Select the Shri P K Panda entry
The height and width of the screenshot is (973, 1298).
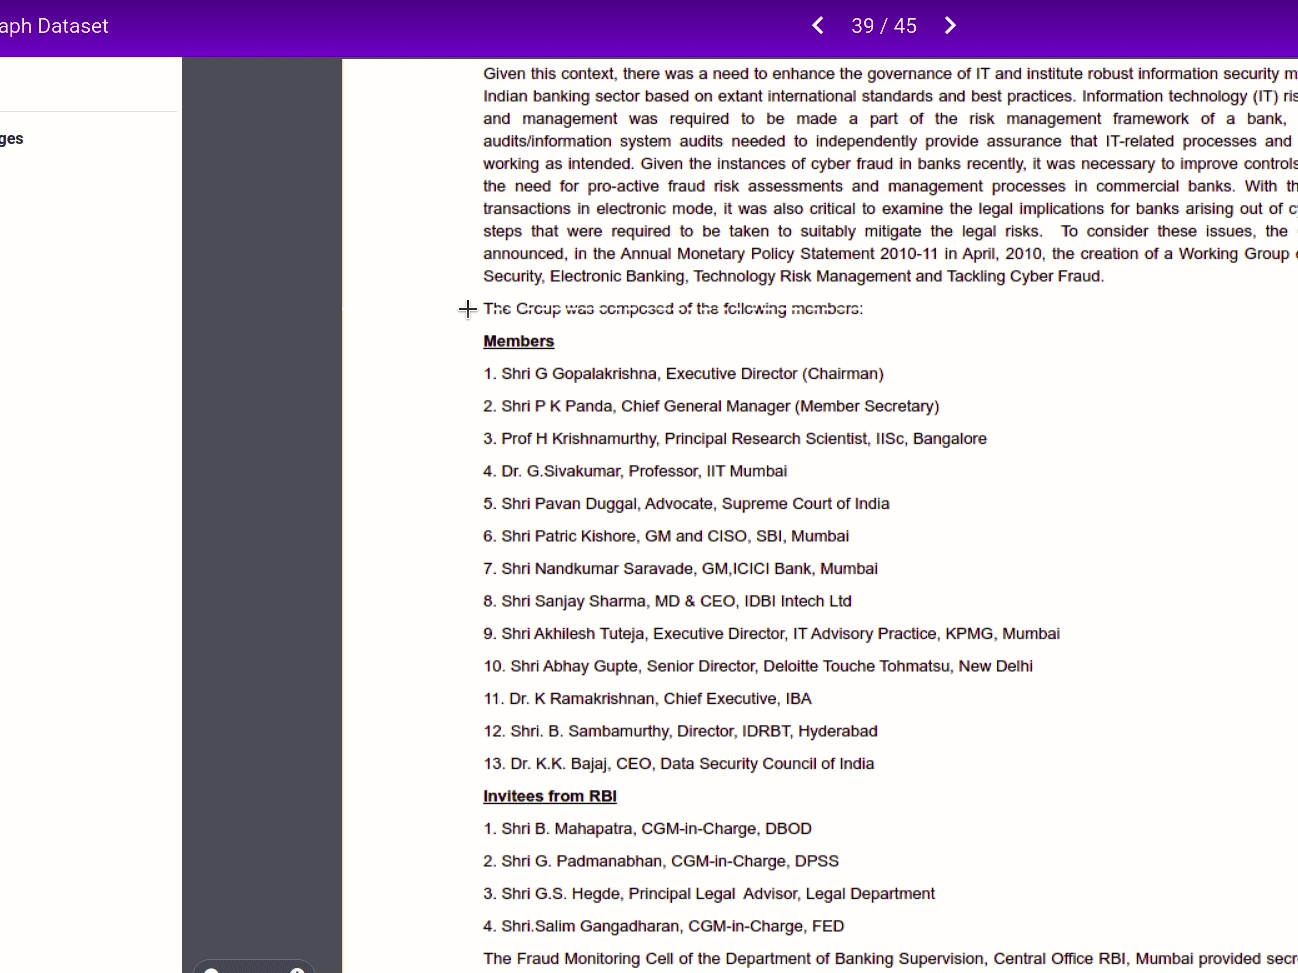(711, 406)
